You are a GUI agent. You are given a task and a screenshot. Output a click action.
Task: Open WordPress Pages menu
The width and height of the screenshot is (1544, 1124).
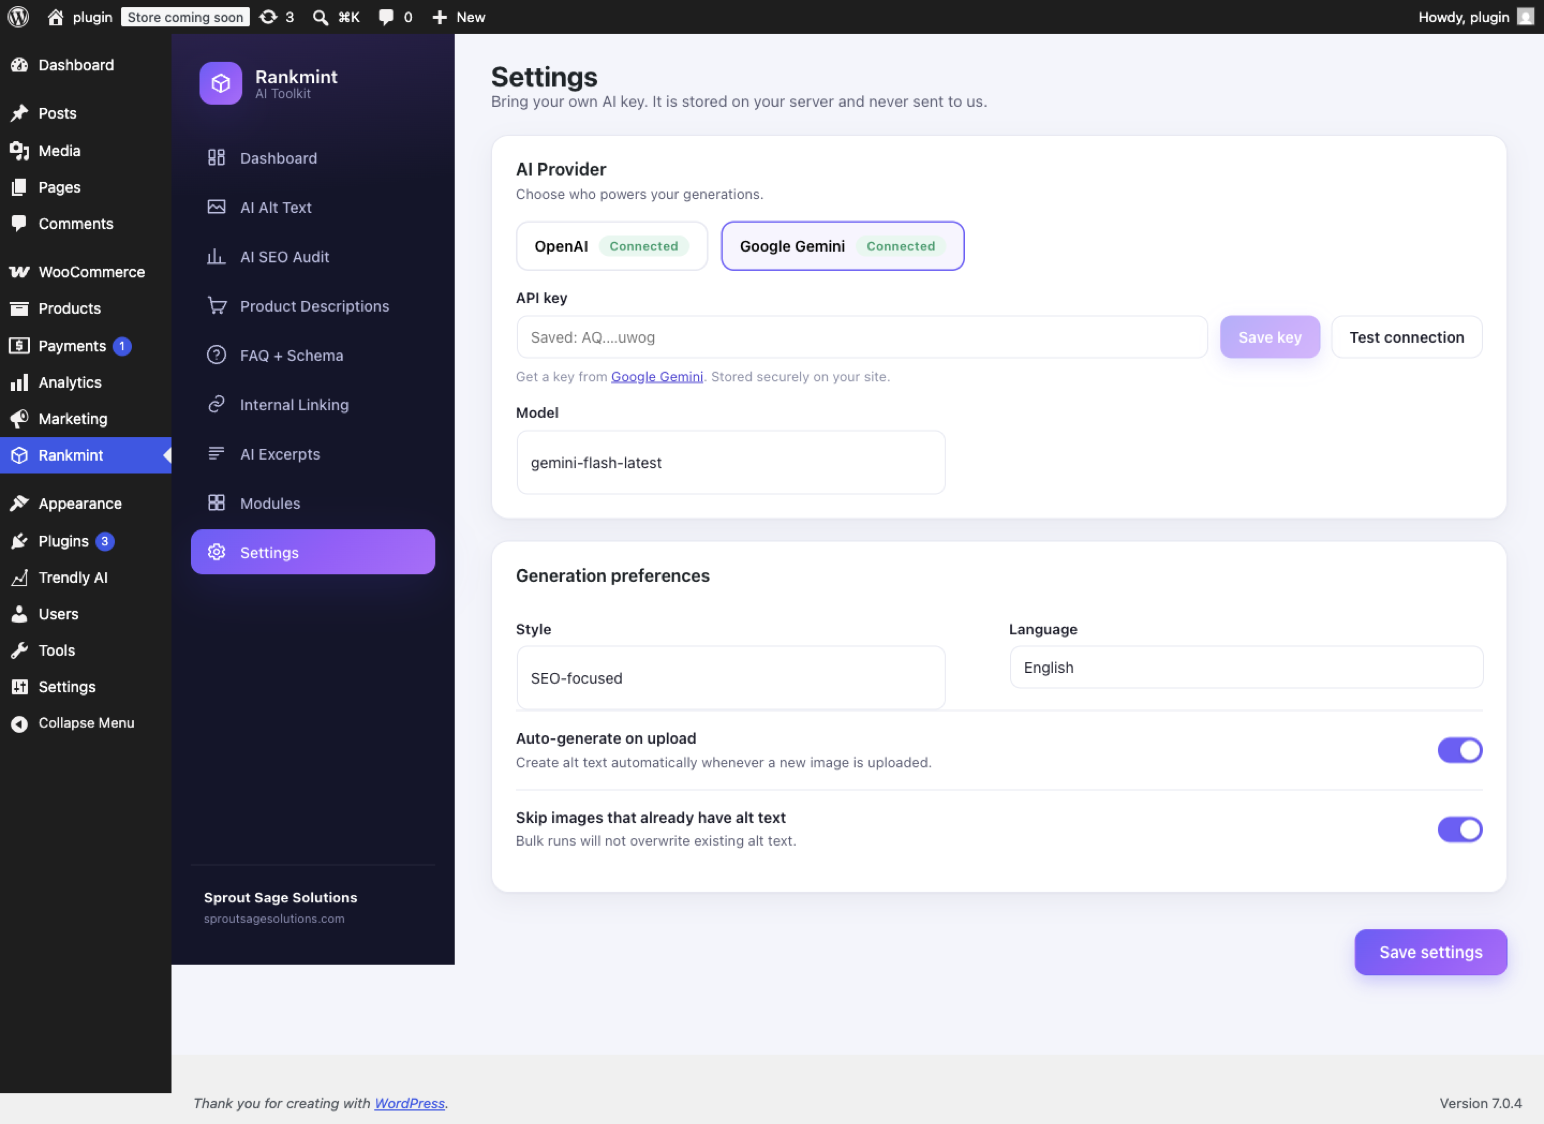85,187
